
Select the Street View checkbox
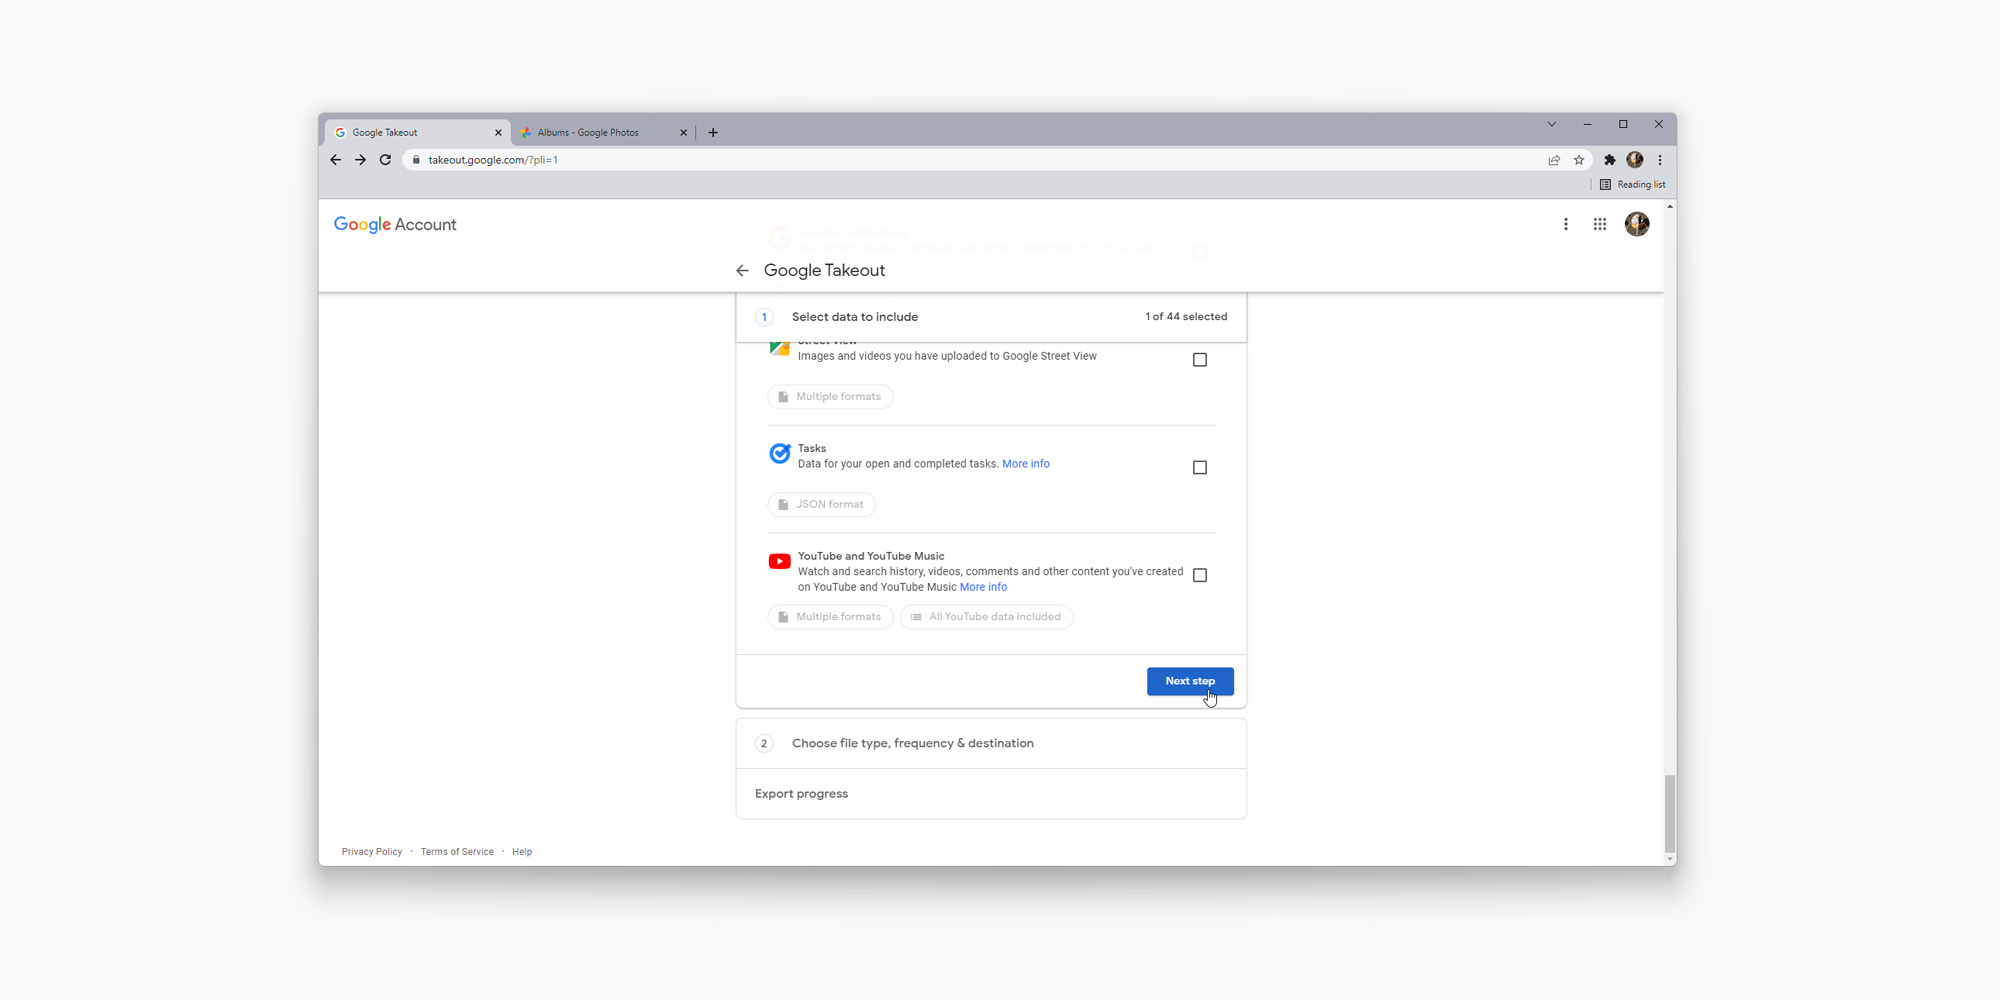[x=1200, y=359]
